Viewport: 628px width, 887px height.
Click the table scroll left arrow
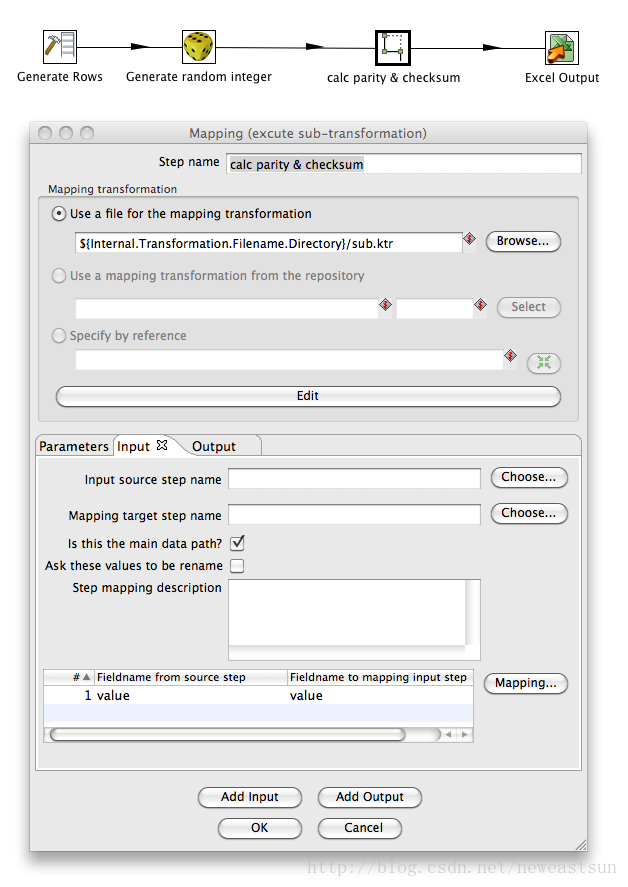(449, 734)
